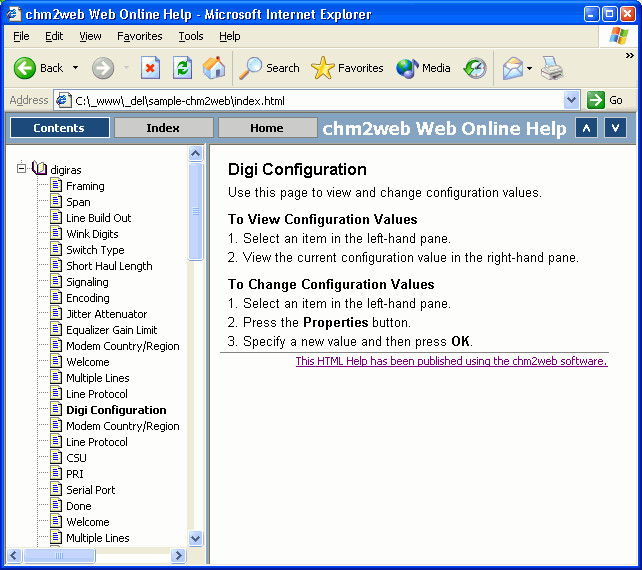This screenshot has width=642, height=570.
Task: Click the Wink Digits page icon
Action: pyautogui.click(x=56, y=233)
